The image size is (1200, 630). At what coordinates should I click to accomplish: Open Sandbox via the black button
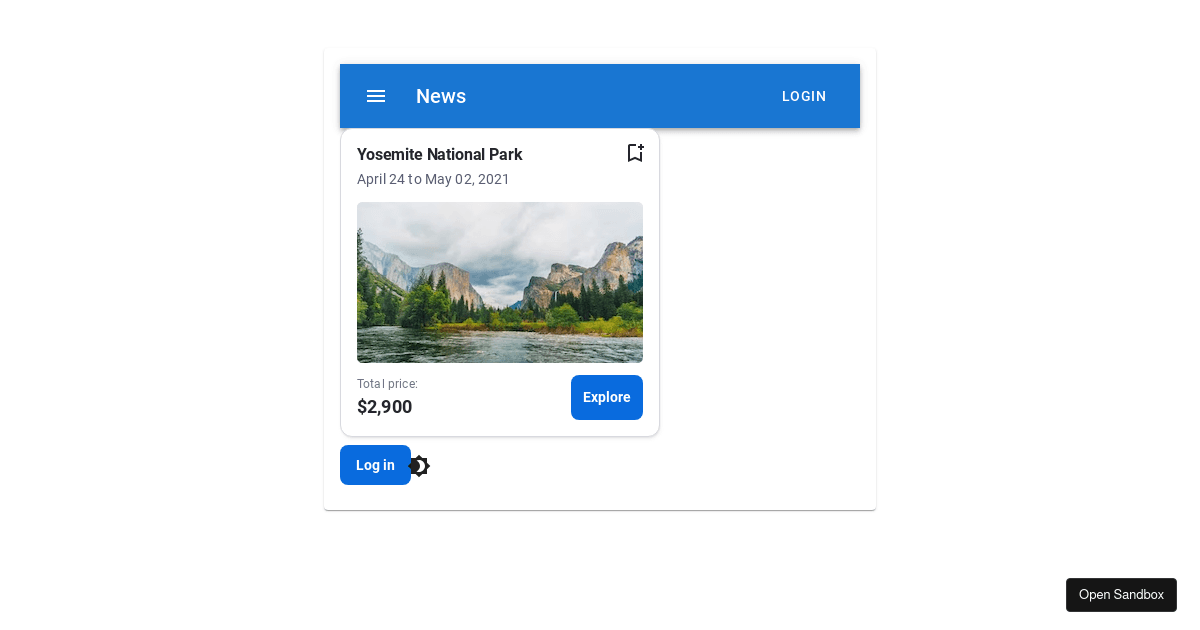tap(1121, 595)
